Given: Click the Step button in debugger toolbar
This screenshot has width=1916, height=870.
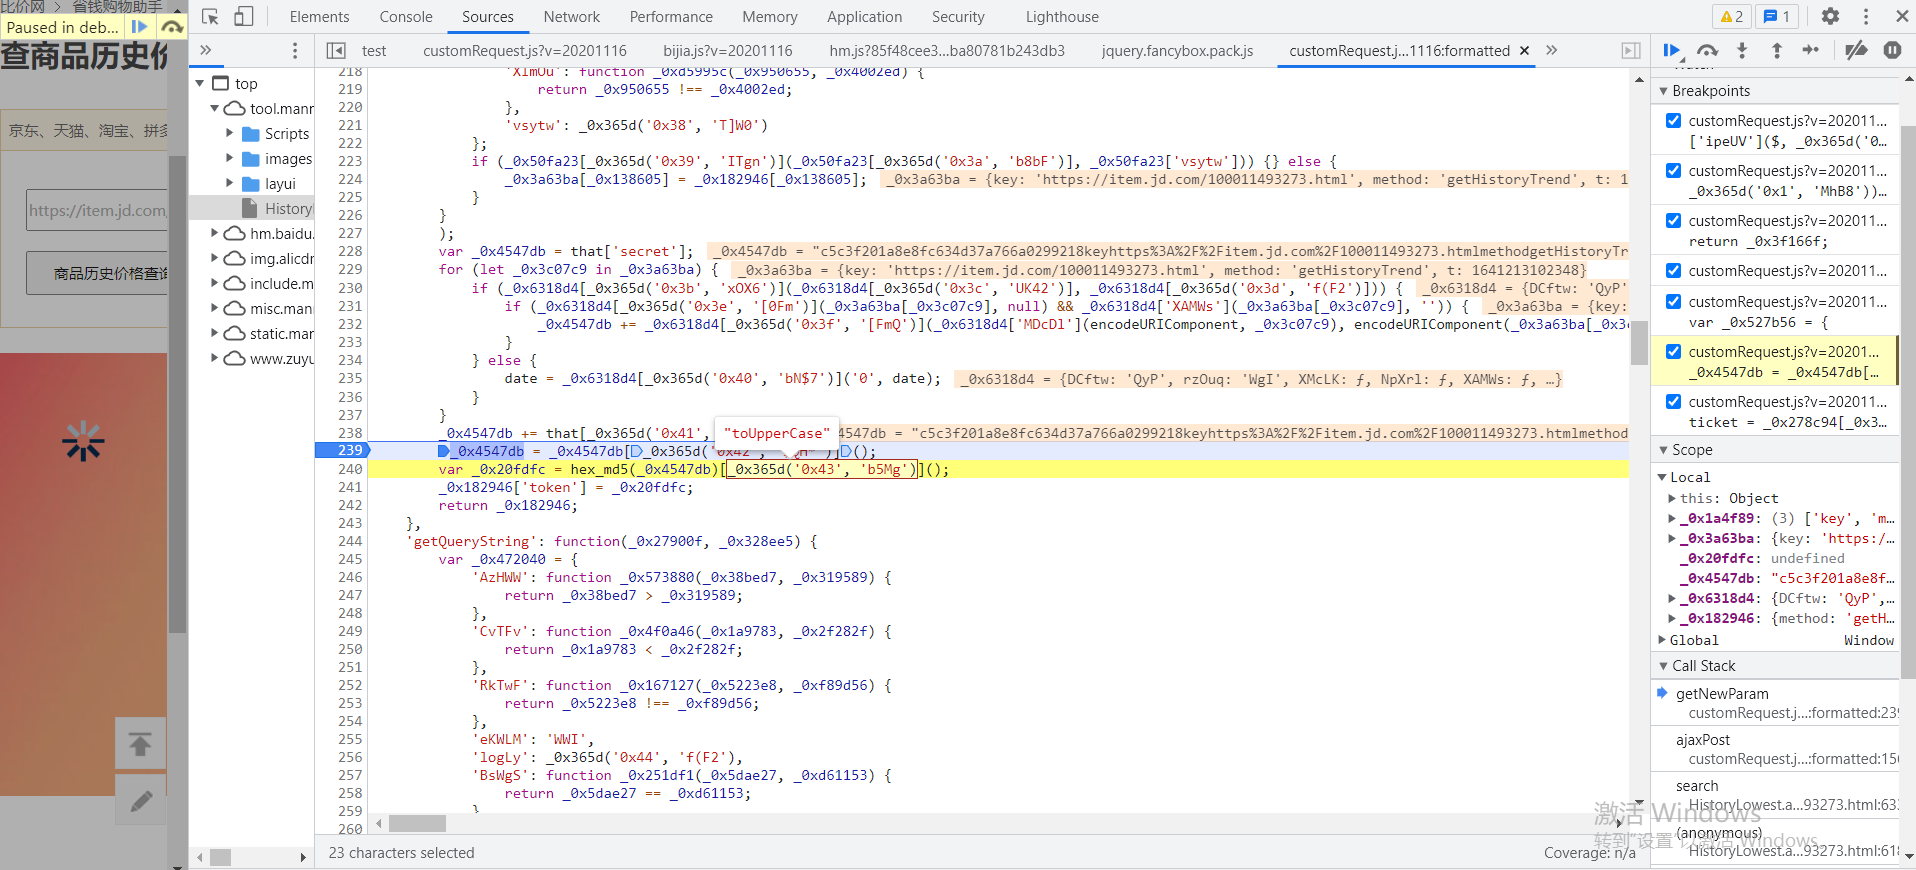Looking at the screenshot, I should coord(1811,50).
